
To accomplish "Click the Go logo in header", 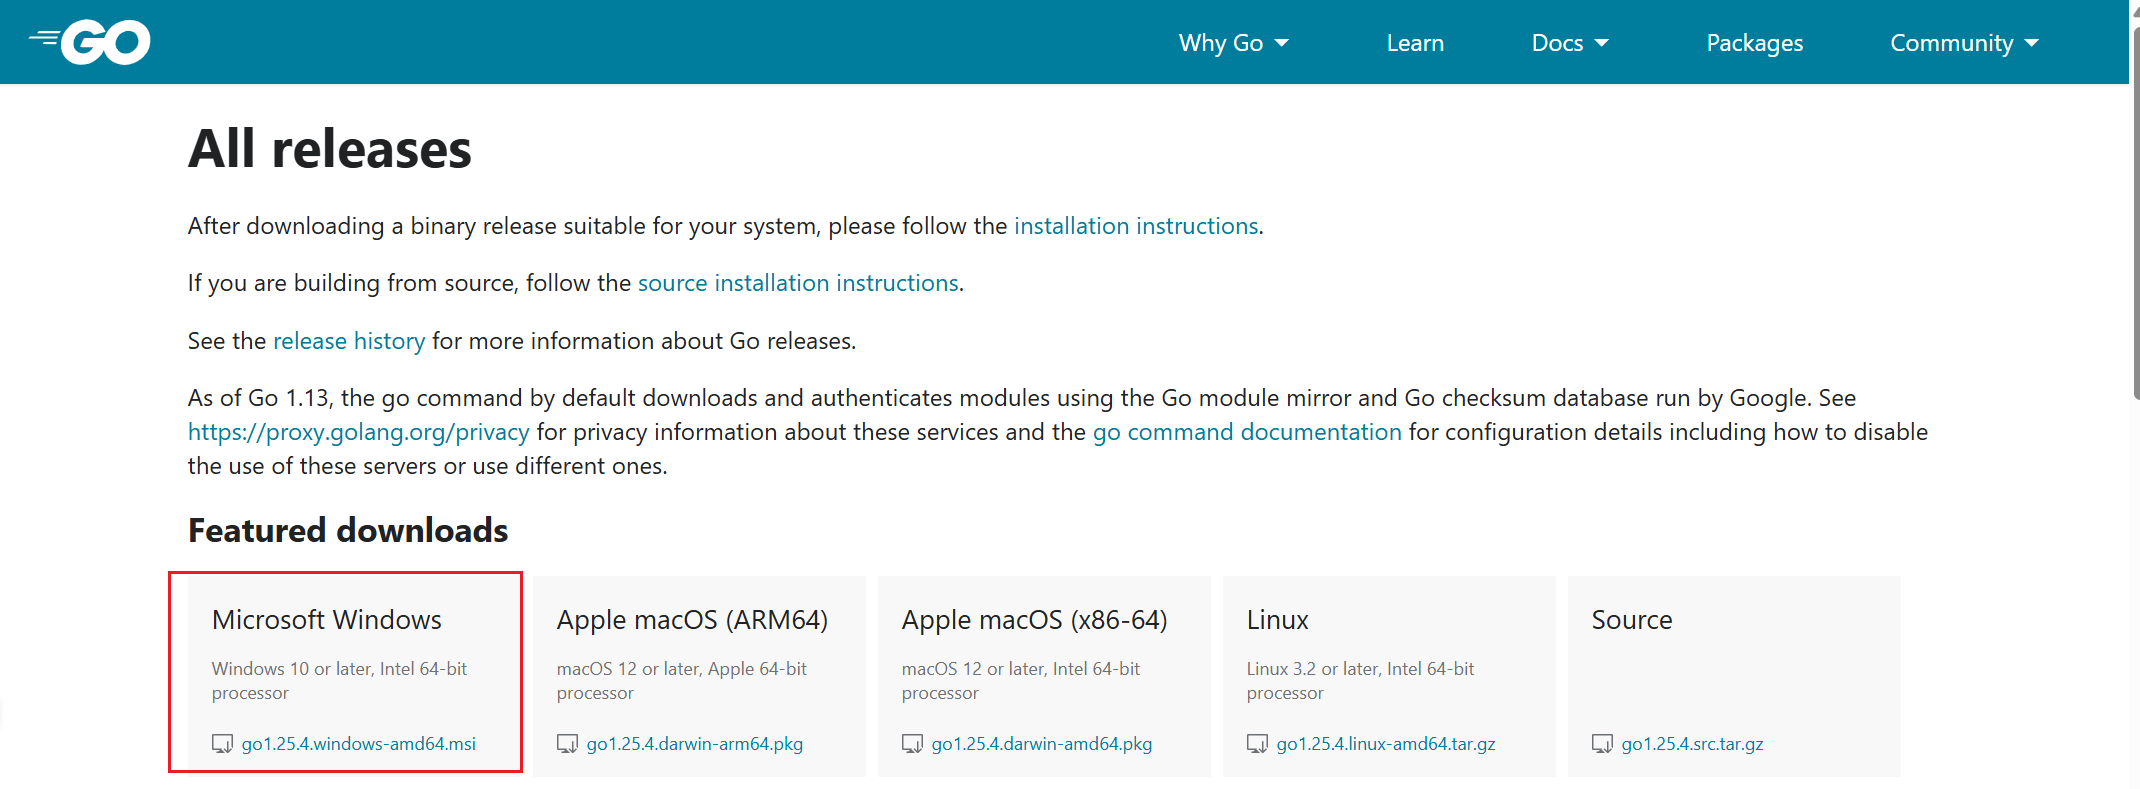I will 90,42.
